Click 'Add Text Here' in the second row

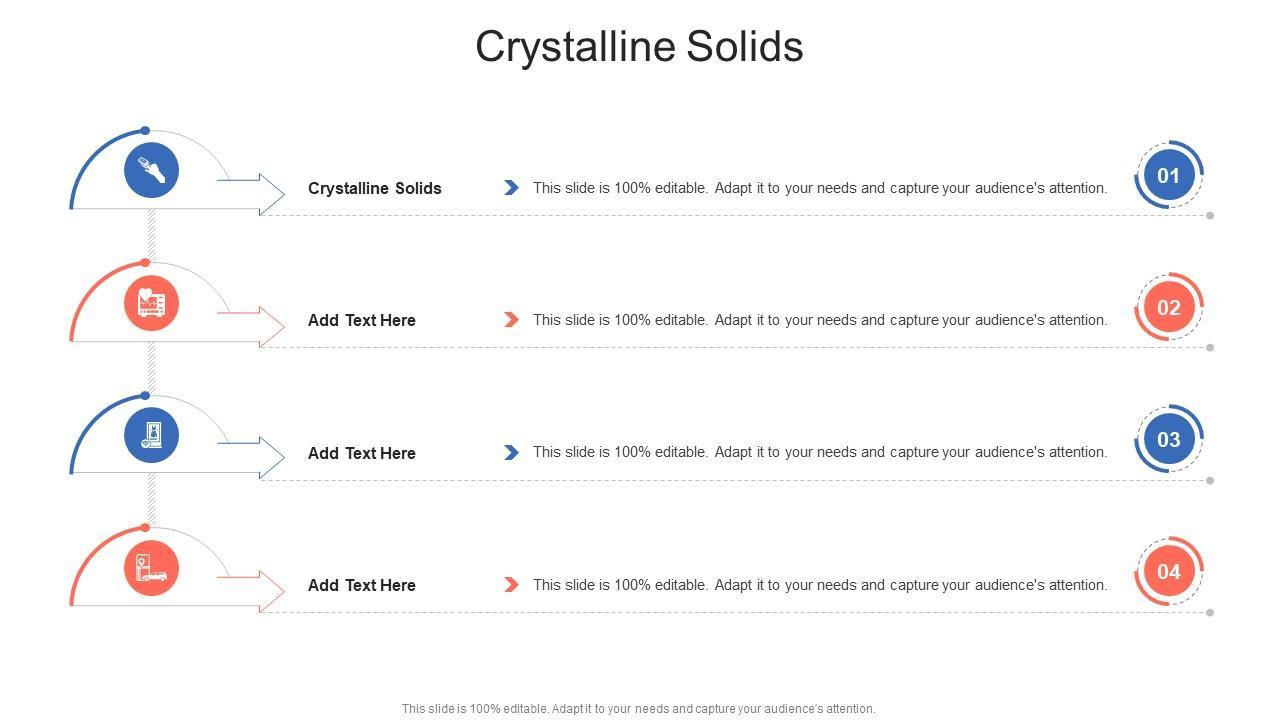point(362,320)
